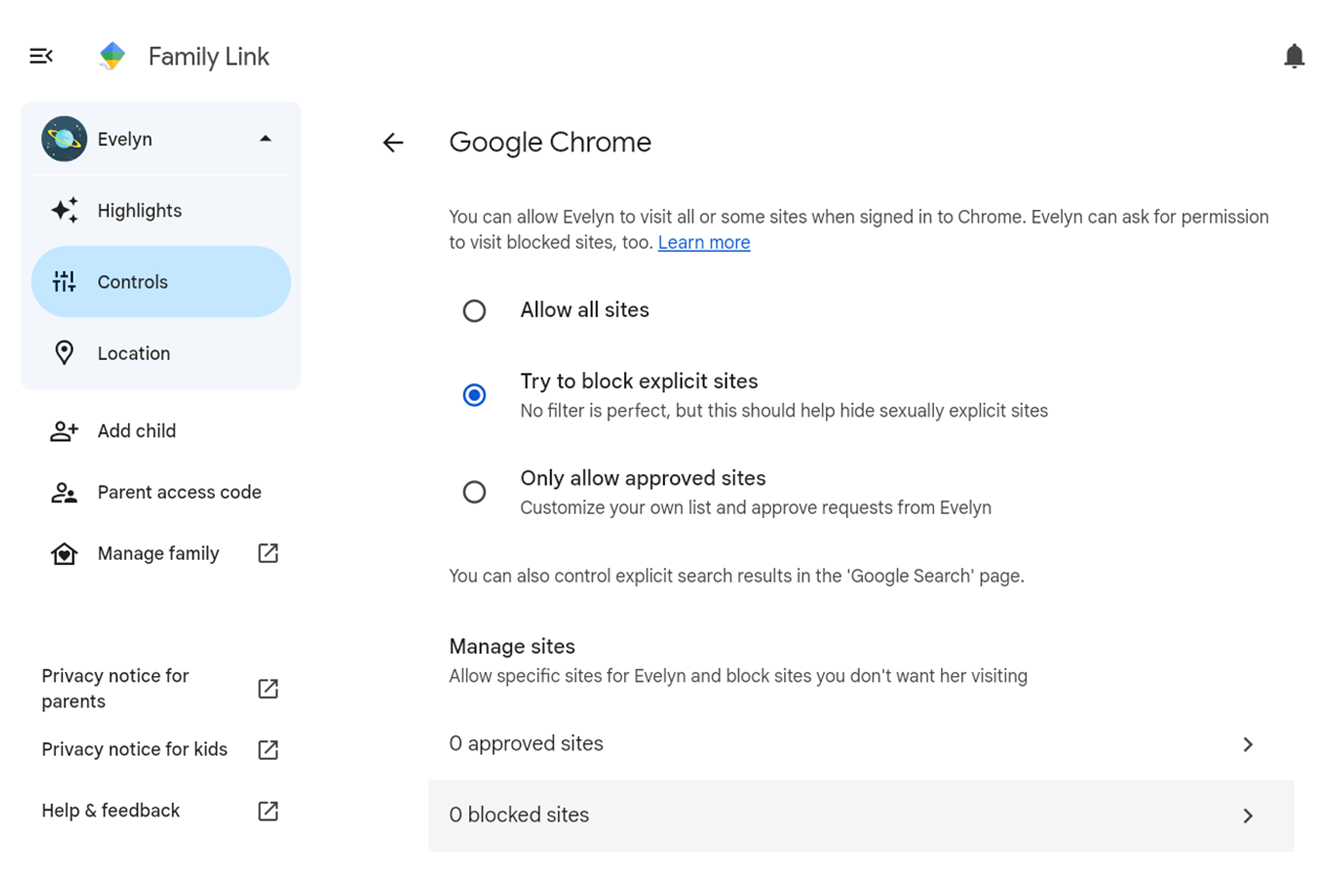This screenshot has width=1334, height=884.
Task: Click the external-link icon beside Privacy notice for kids
Action: click(x=268, y=750)
